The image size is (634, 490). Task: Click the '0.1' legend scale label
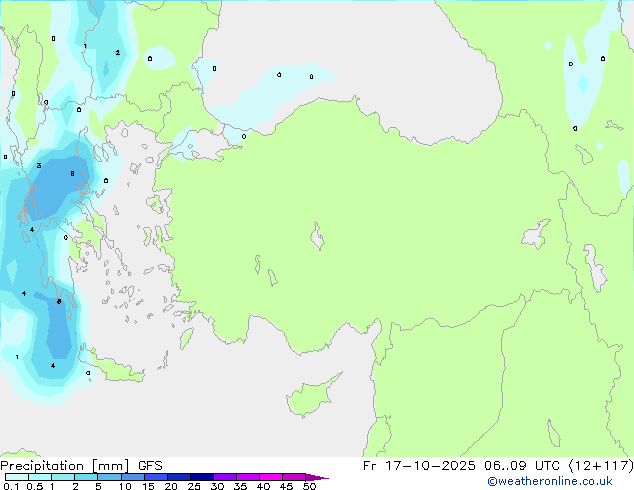point(11,486)
